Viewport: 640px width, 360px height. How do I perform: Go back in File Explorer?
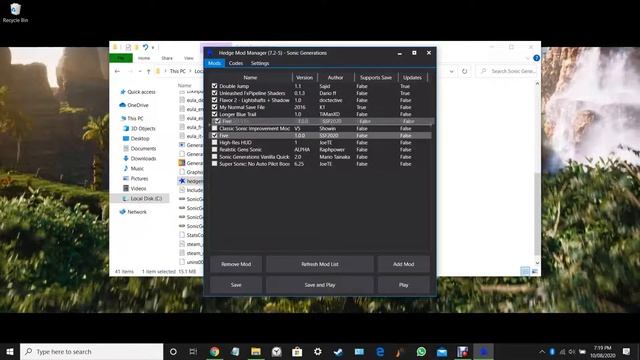[x=118, y=71]
